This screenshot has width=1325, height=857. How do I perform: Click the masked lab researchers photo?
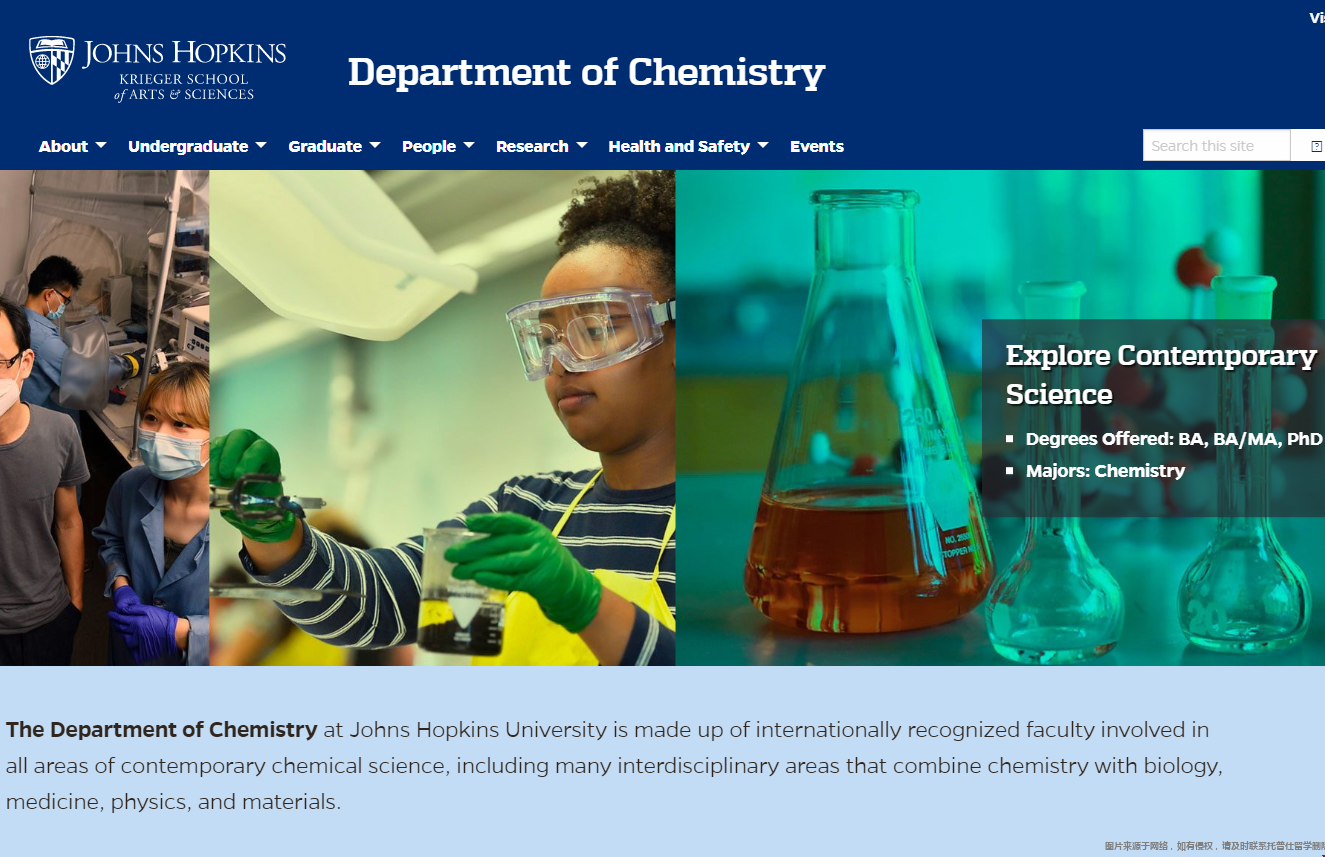[104, 417]
